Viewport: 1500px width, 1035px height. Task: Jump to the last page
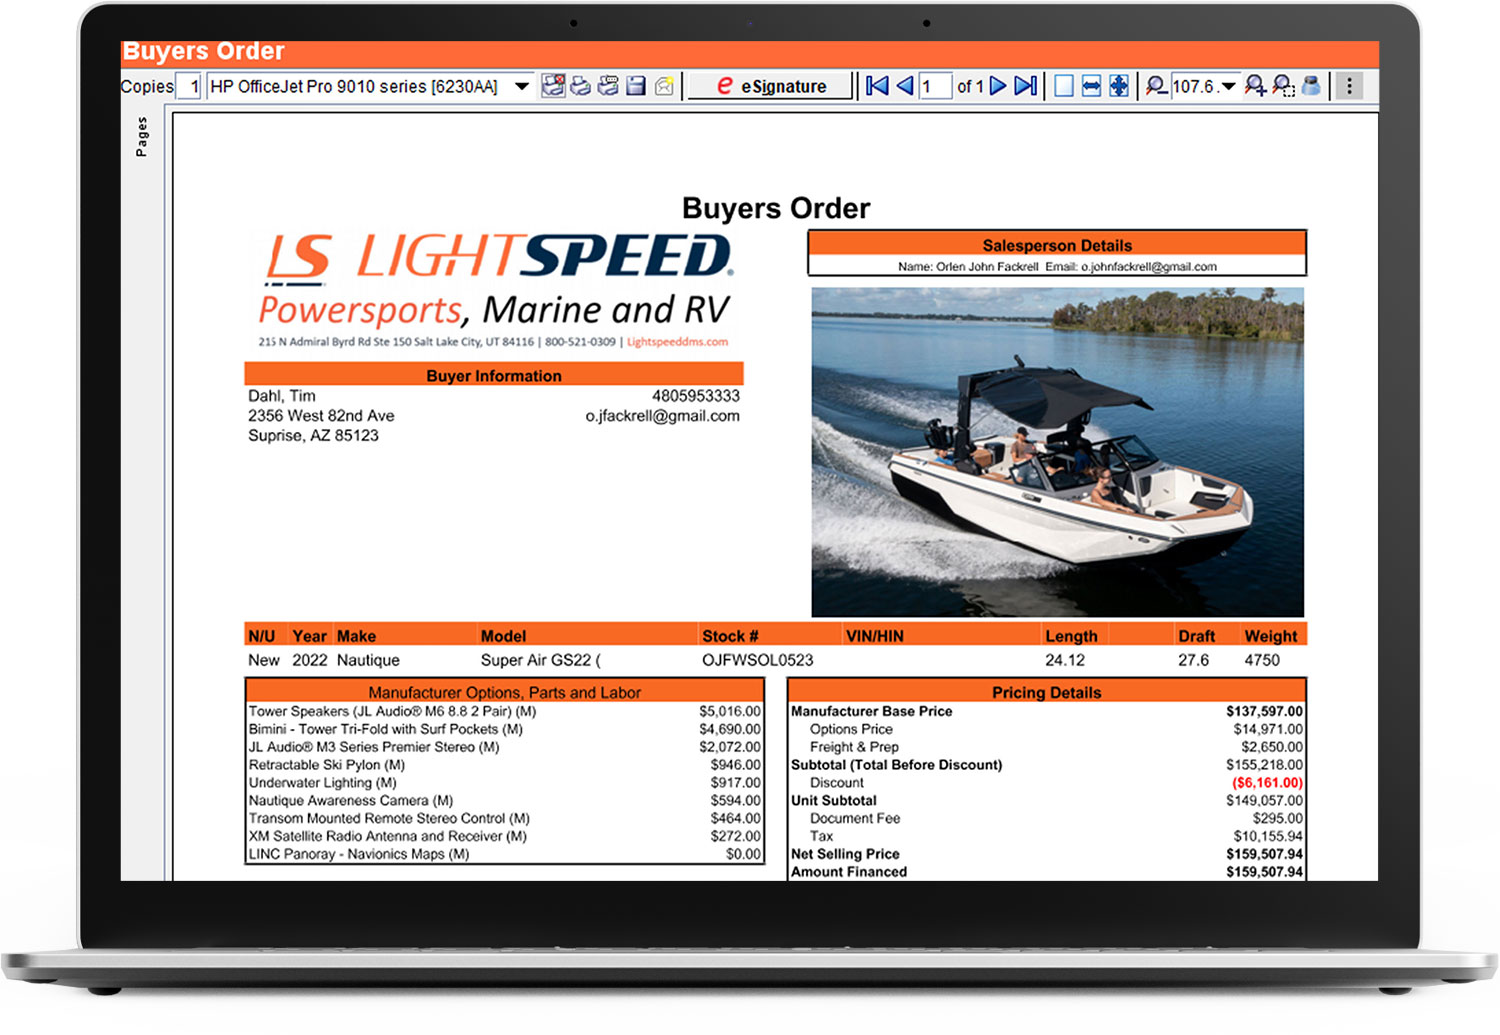[x=1026, y=86]
